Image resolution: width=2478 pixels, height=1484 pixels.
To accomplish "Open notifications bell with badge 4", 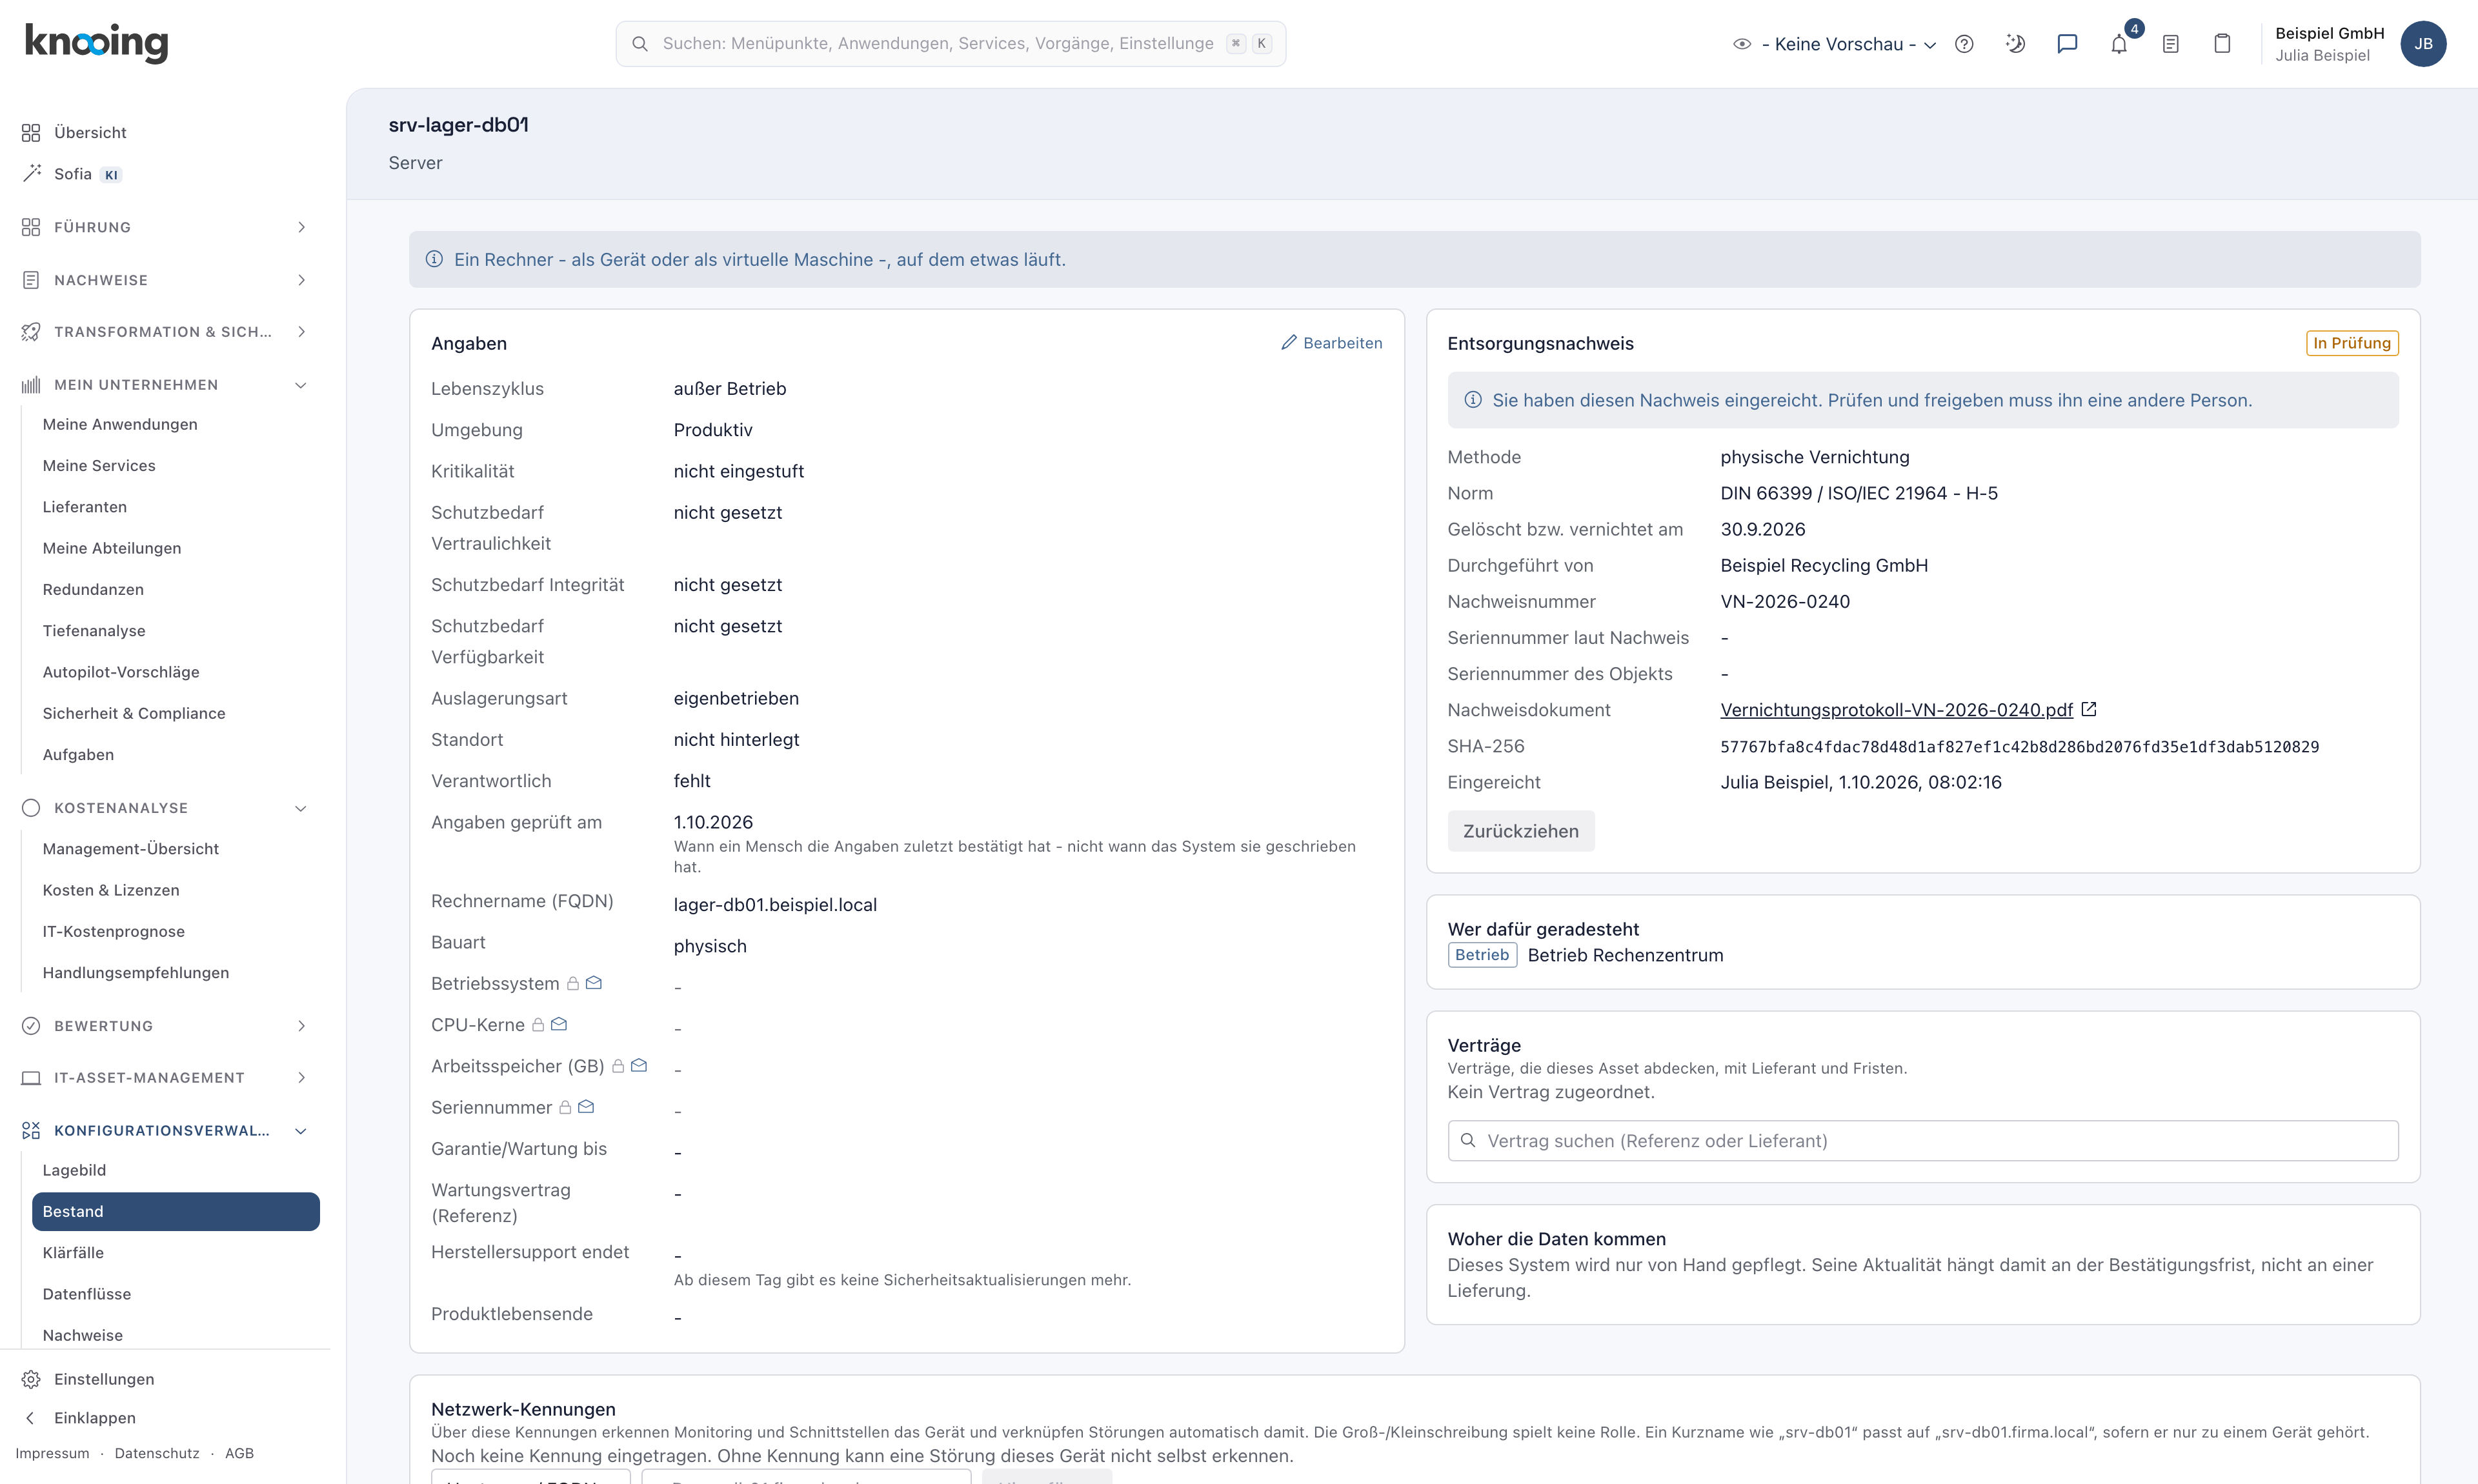I will [x=2119, y=44].
